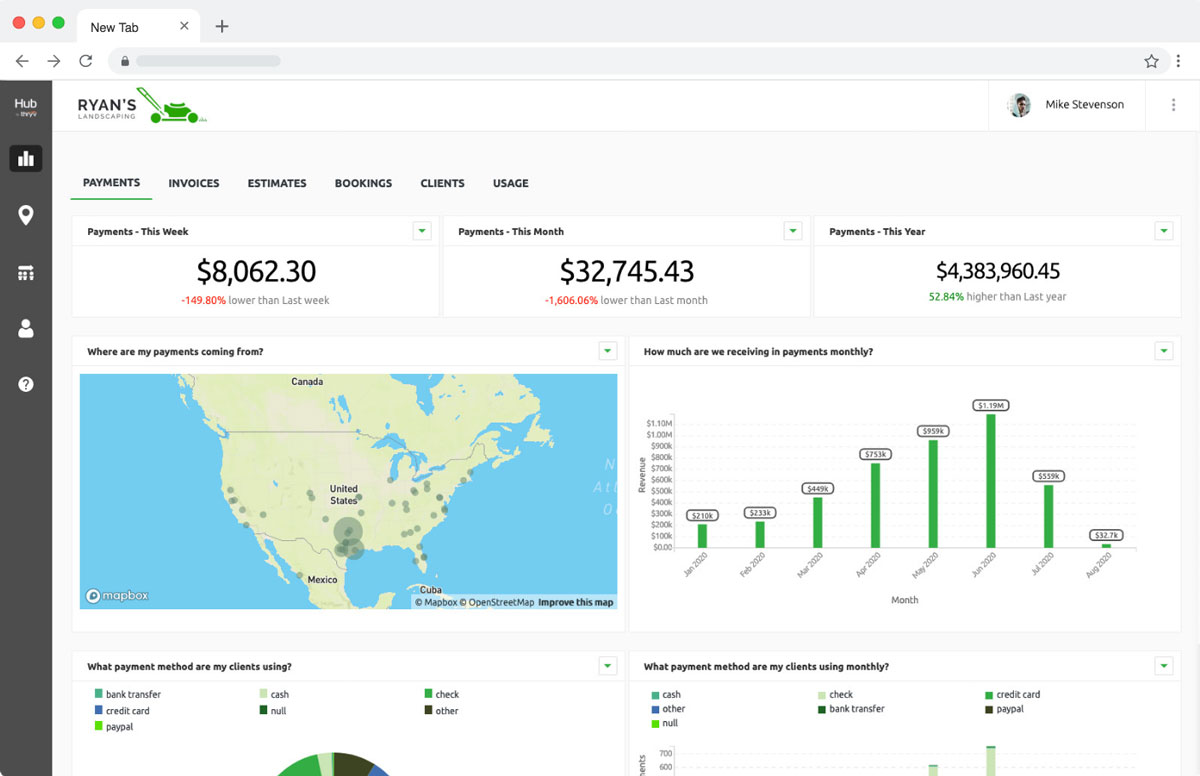Toggle null in pie chart legend

click(x=273, y=711)
